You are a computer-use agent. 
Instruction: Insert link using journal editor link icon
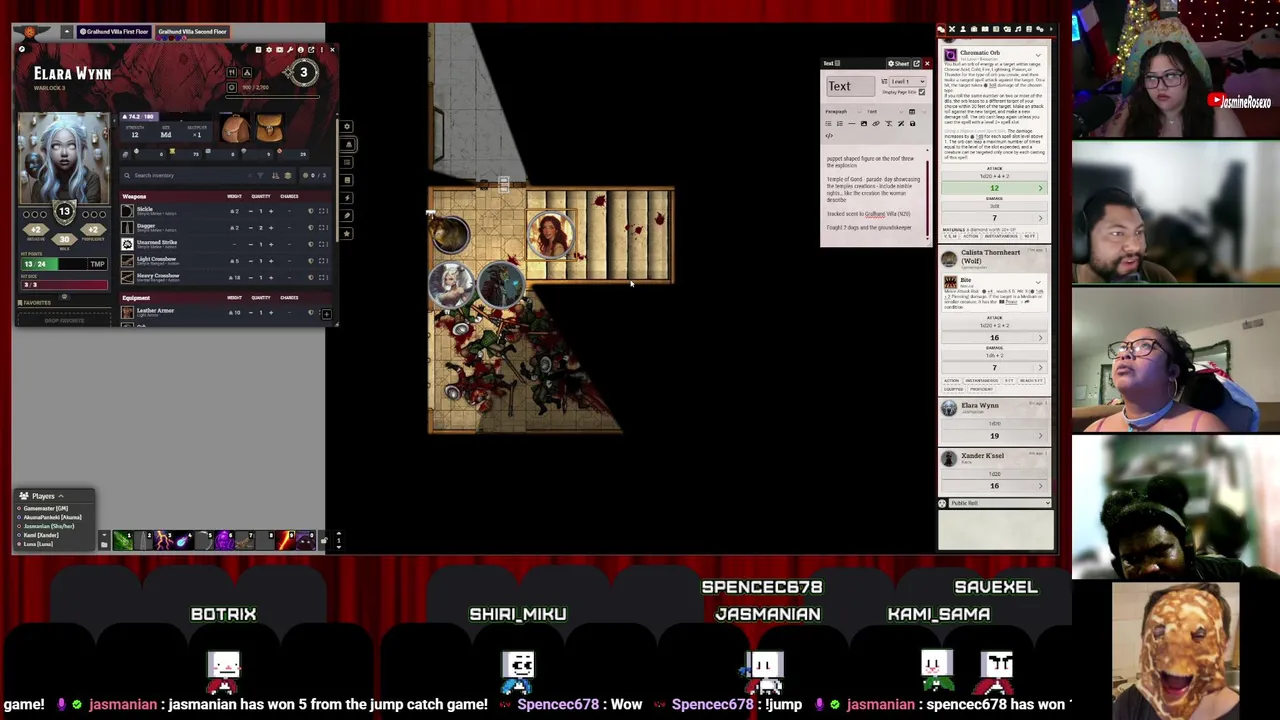(876, 123)
